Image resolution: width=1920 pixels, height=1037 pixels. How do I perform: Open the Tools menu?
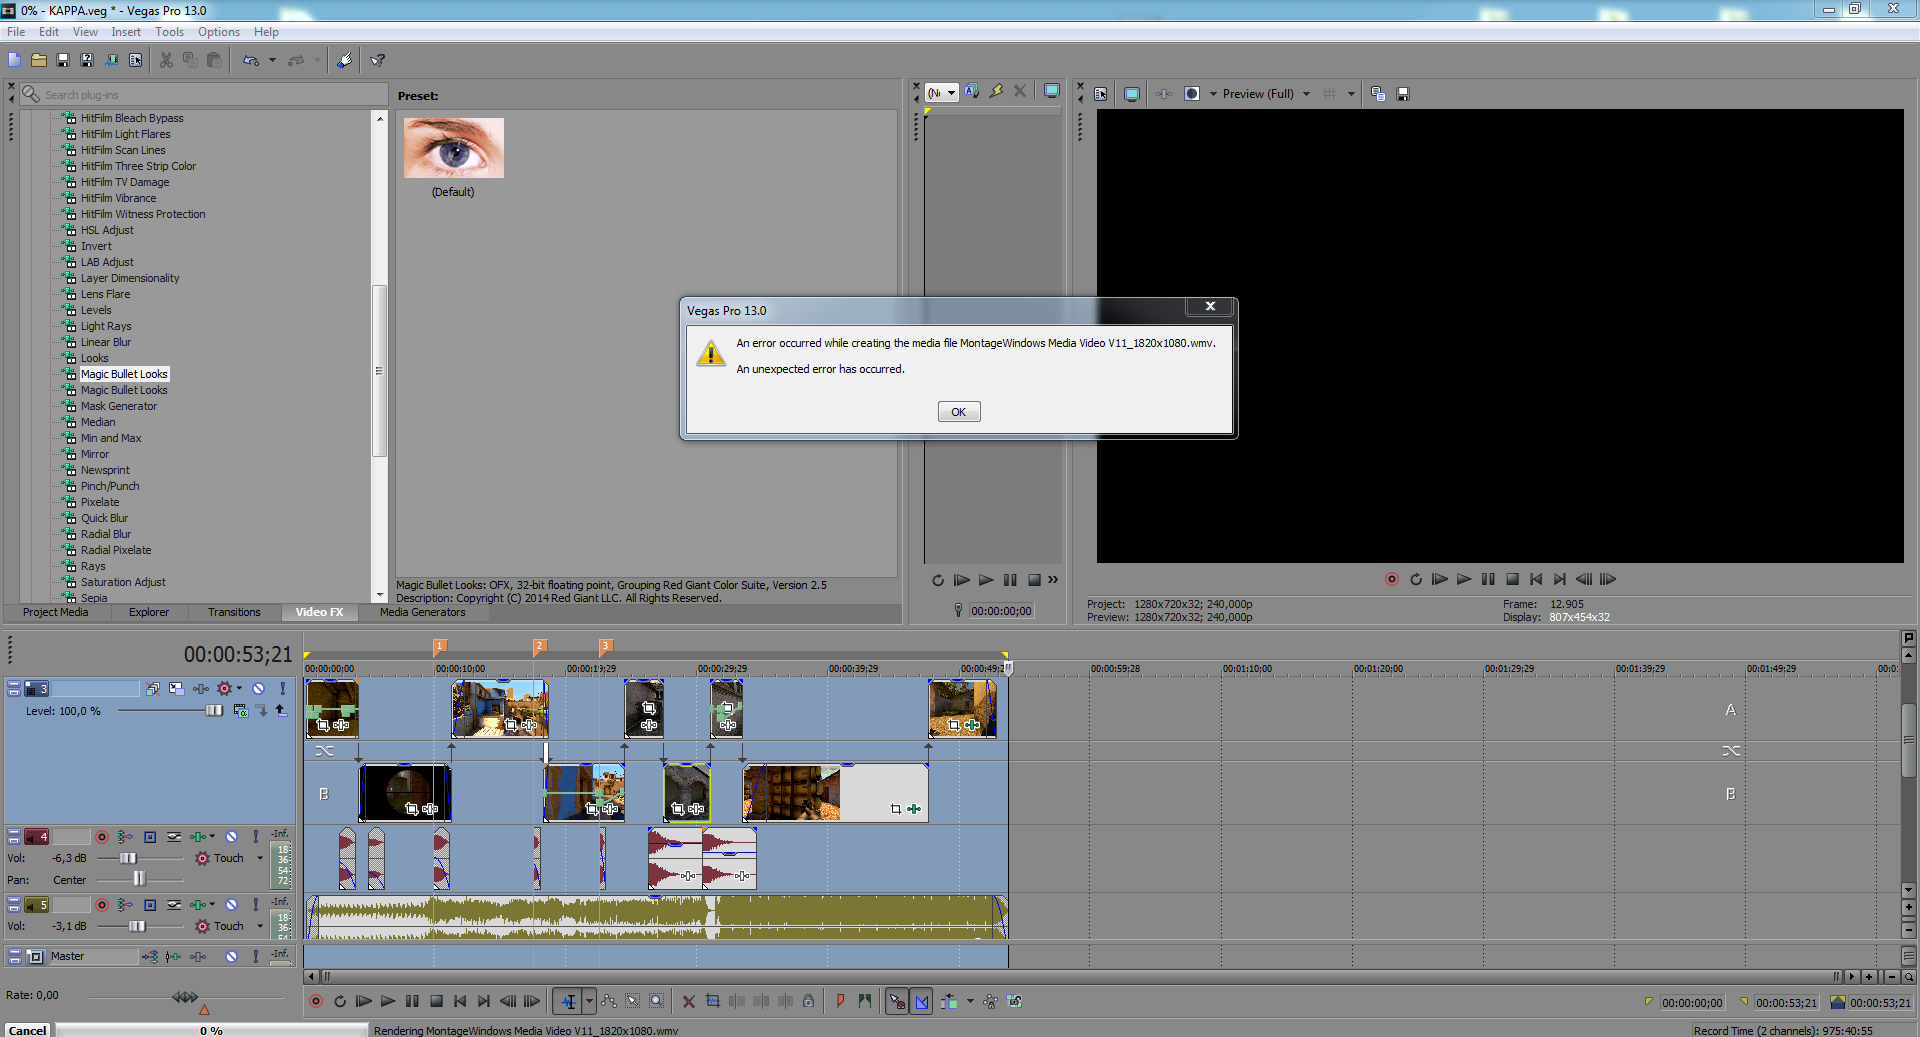169,32
